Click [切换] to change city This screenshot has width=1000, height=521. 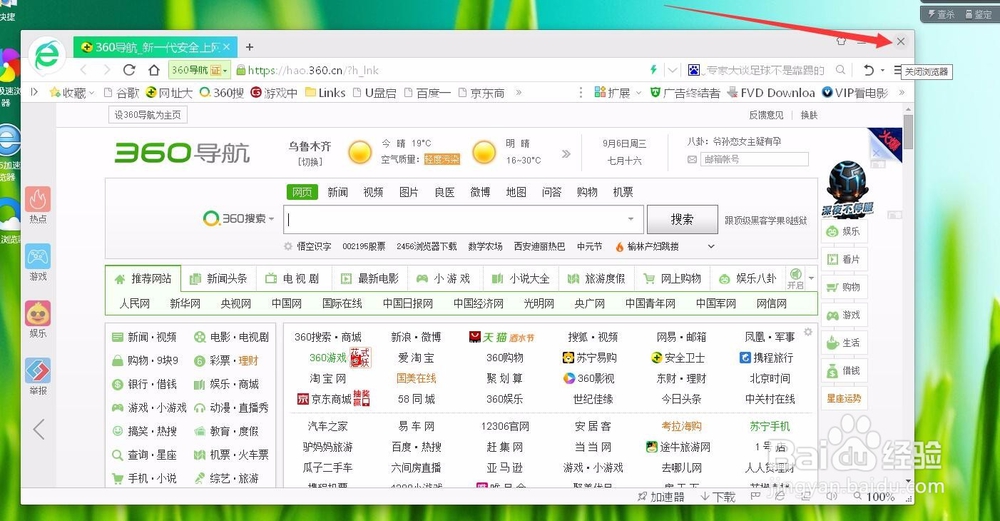coord(310,162)
